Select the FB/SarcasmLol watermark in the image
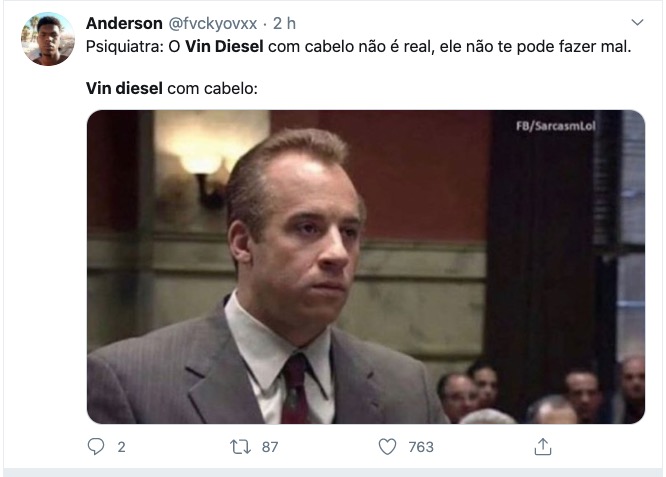This screenshot has height=477, width=666. 556,126
